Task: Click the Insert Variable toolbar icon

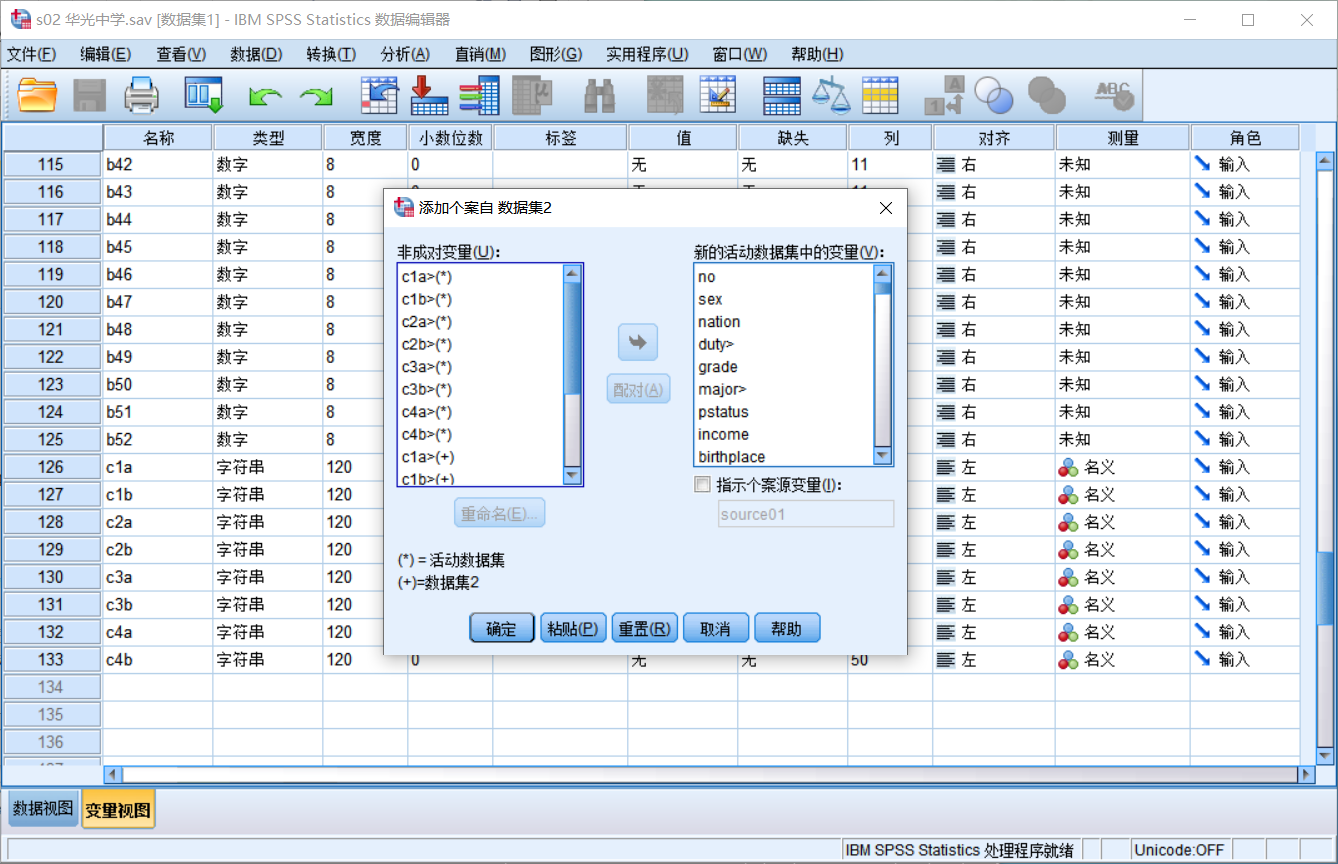Action: pos(717,95)
